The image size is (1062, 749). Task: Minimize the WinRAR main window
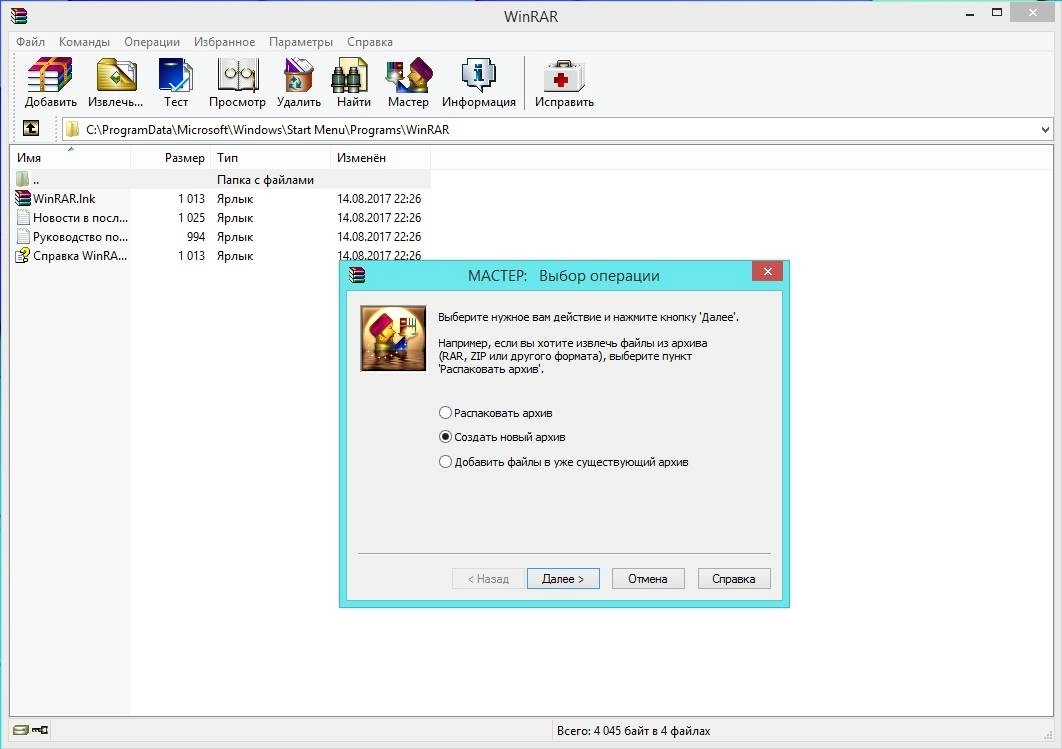click(970, 14)
